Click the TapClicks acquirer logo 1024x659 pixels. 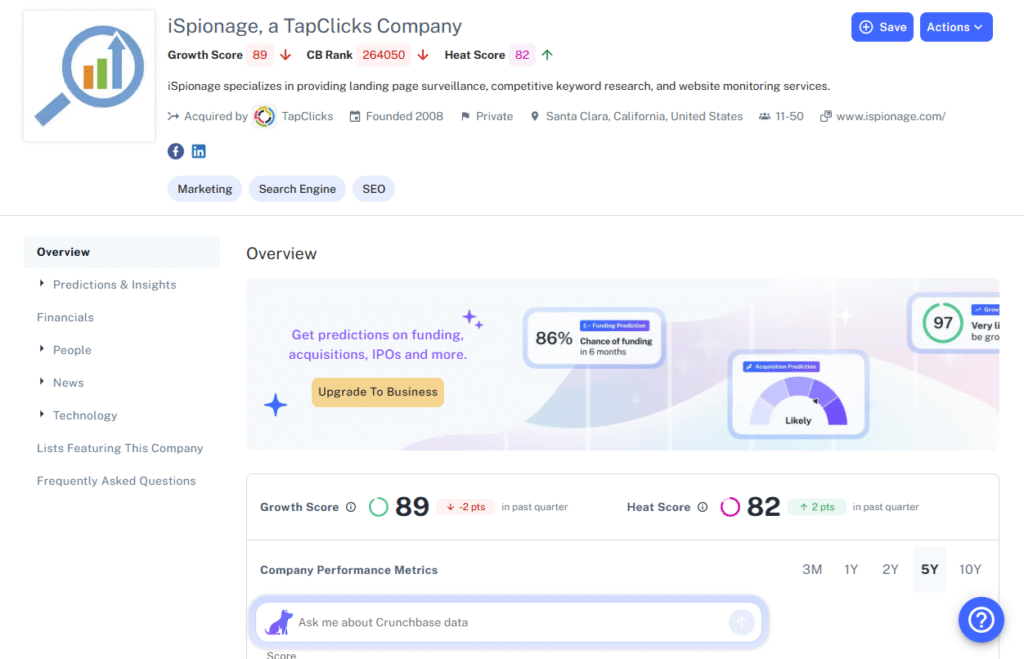pyautogui.click(x=264, y=117)
